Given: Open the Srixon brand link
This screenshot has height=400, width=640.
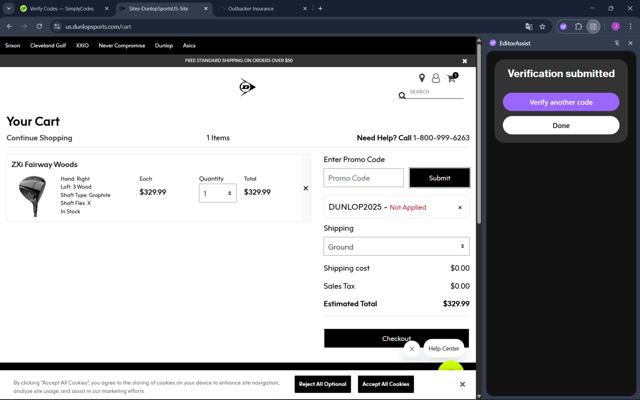Looking at the screenshot, I should 12,45.
